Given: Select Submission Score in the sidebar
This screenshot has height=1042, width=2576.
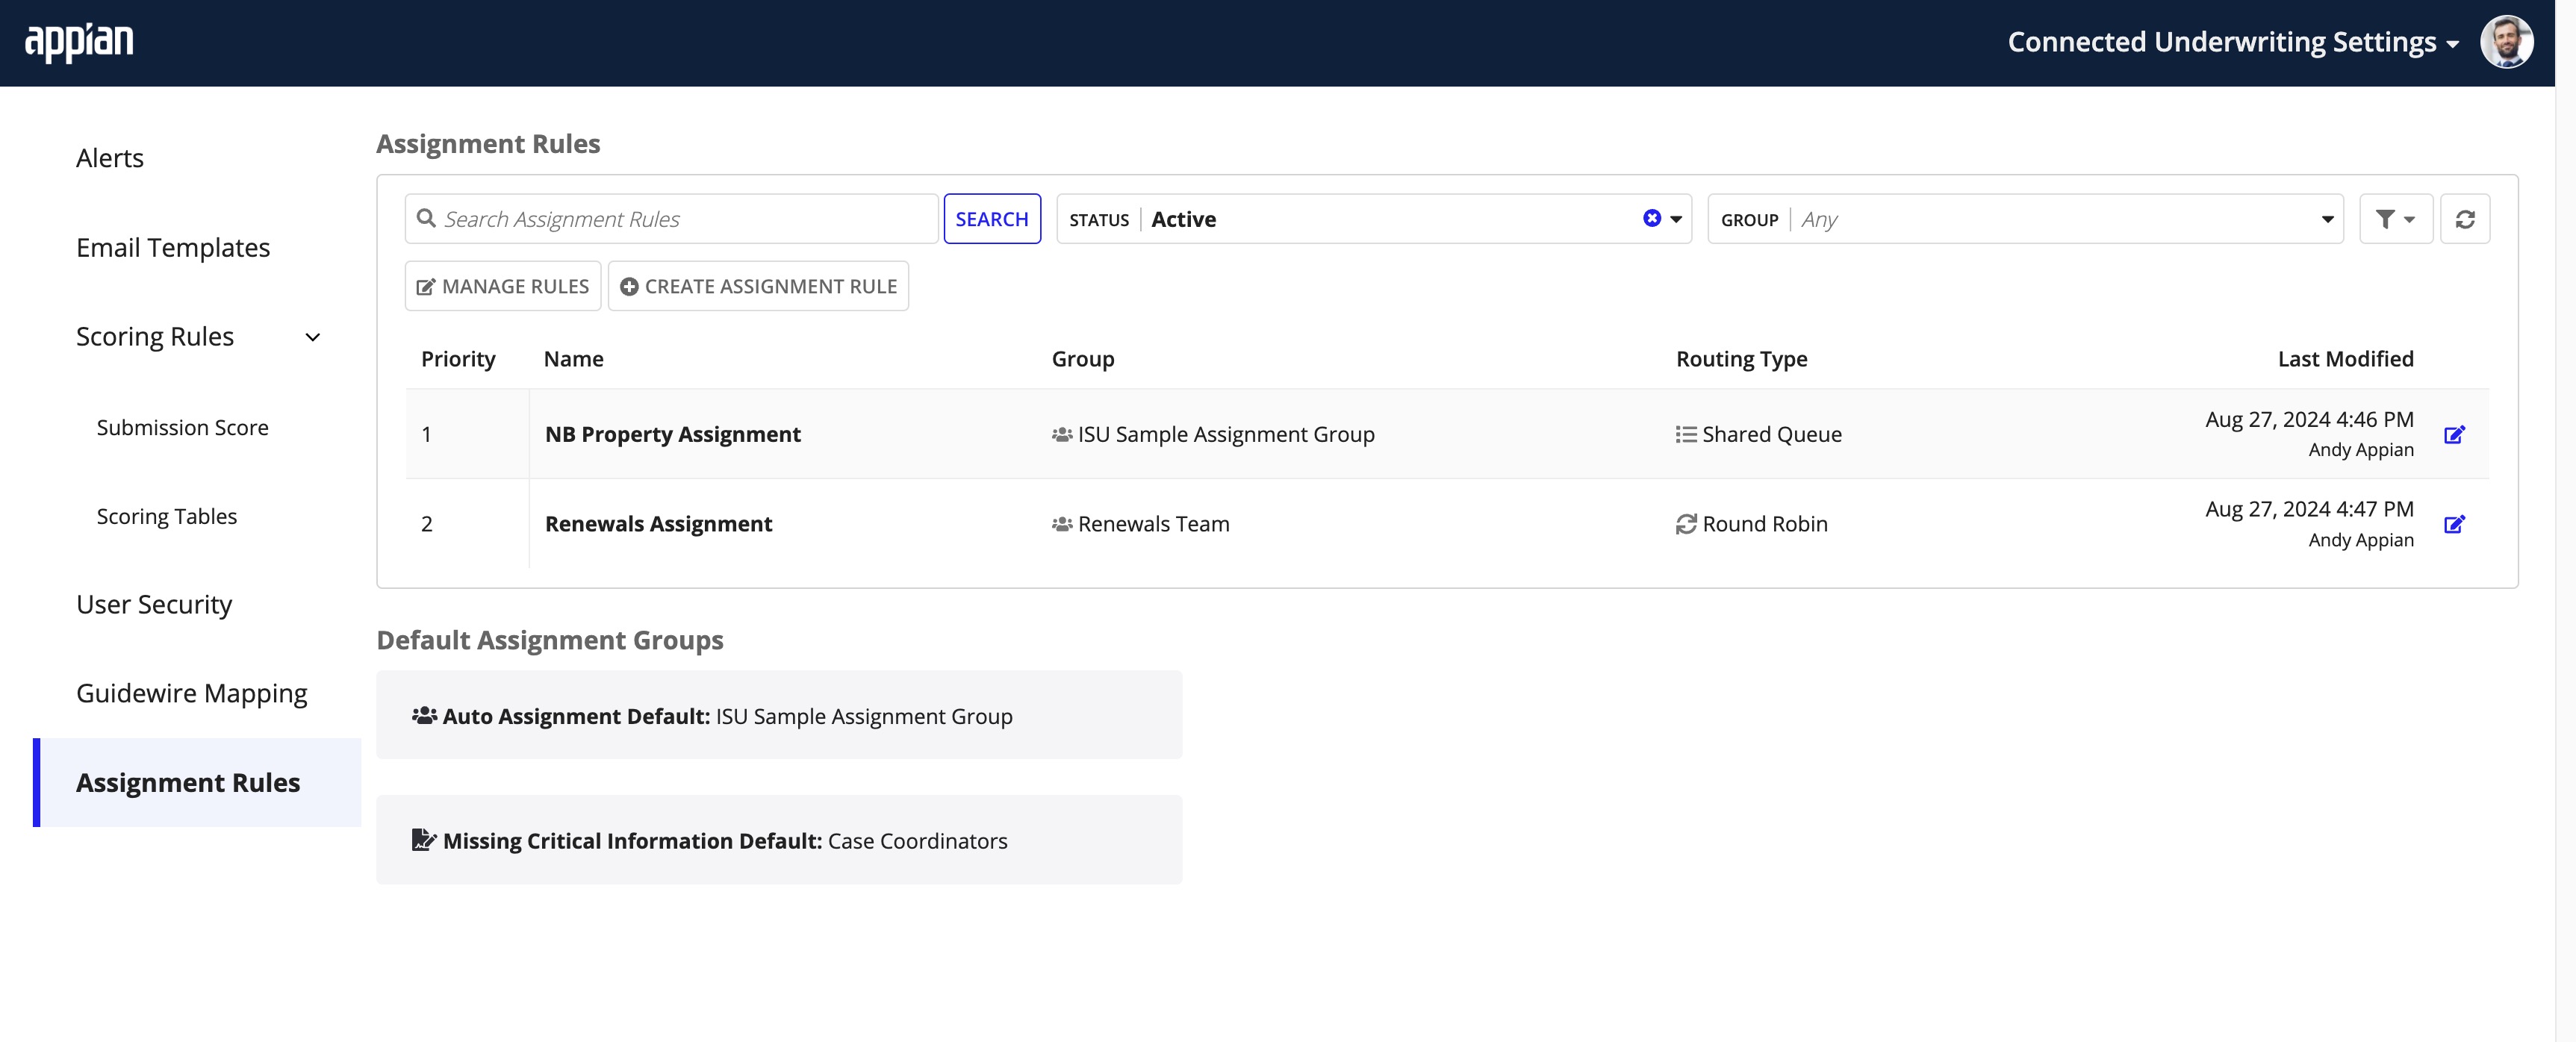Looking at the screenshot, I should [183, 427].
